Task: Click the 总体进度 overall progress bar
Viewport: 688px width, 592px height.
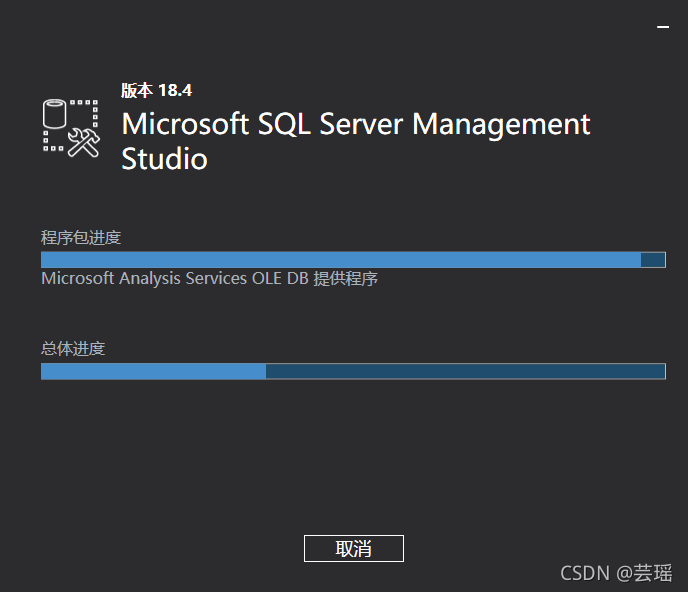Action: point(353,372)
